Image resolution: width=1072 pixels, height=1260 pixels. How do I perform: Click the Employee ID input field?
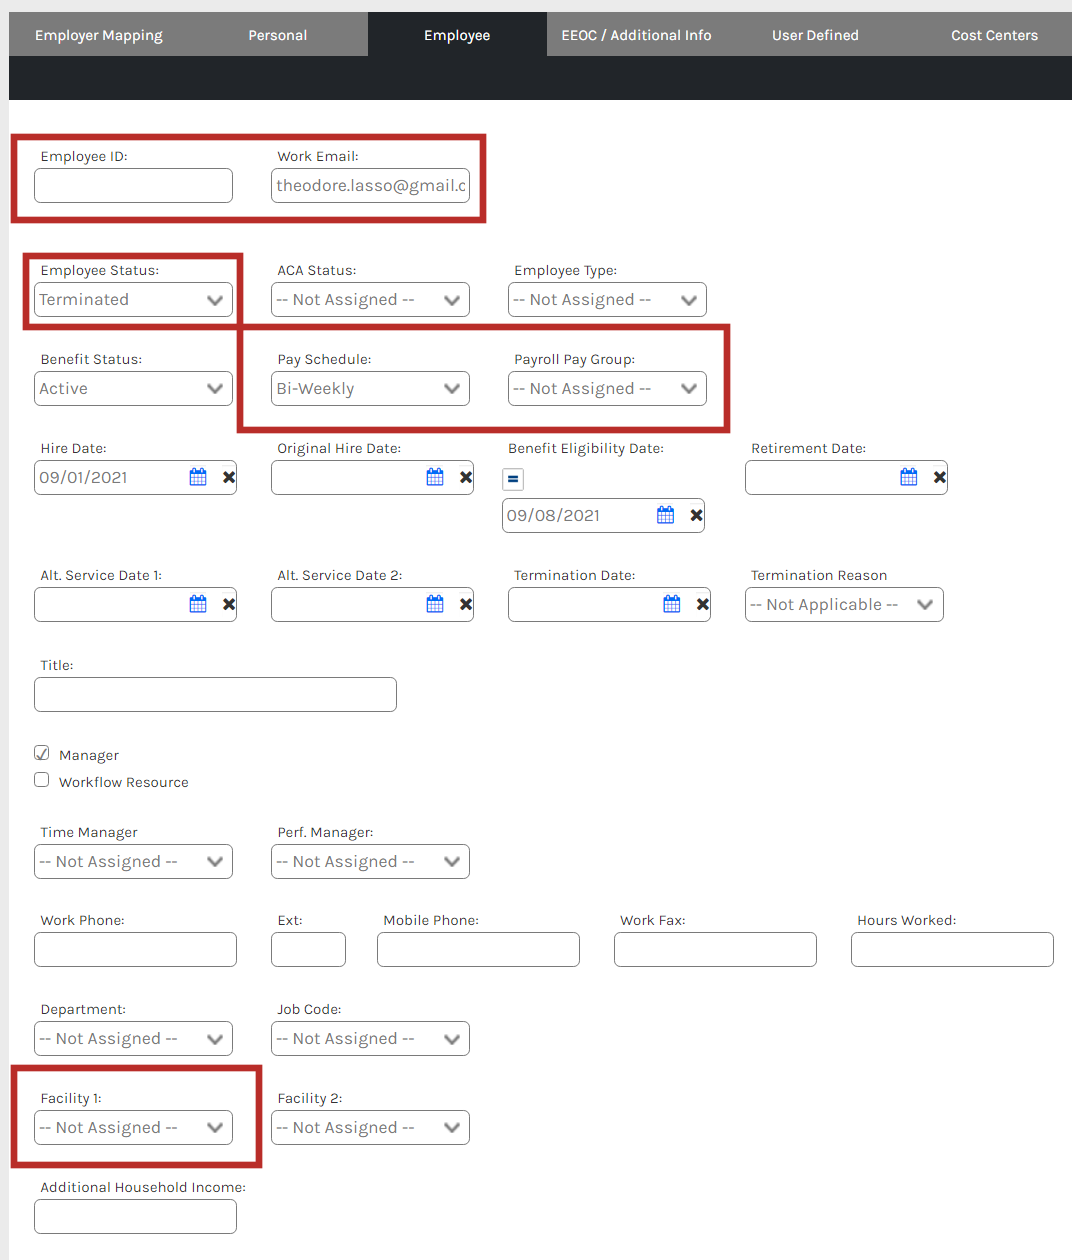133,186
